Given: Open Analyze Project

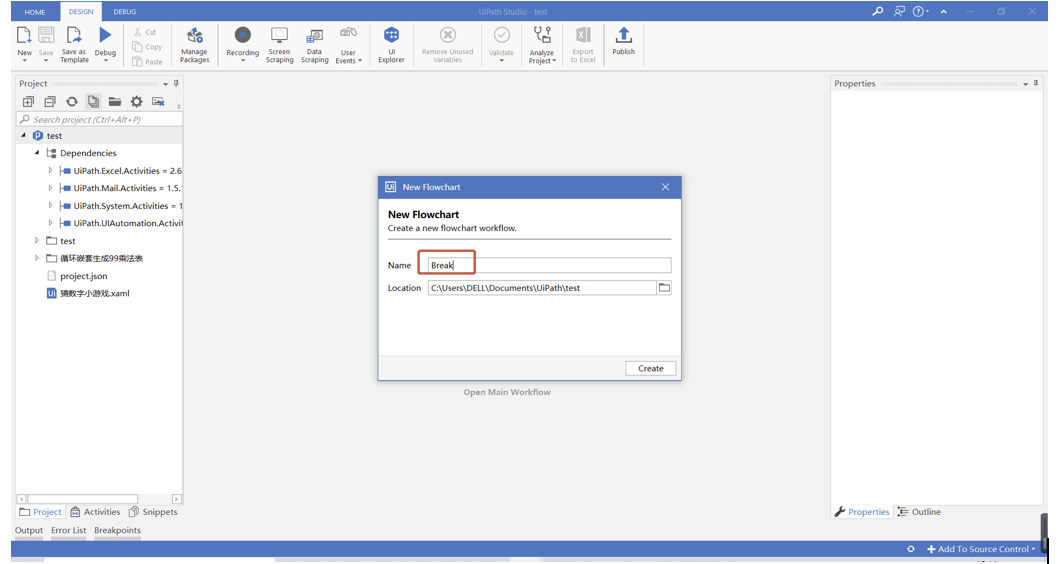Looking at the screenshot, I should click(x=542, y=45).
